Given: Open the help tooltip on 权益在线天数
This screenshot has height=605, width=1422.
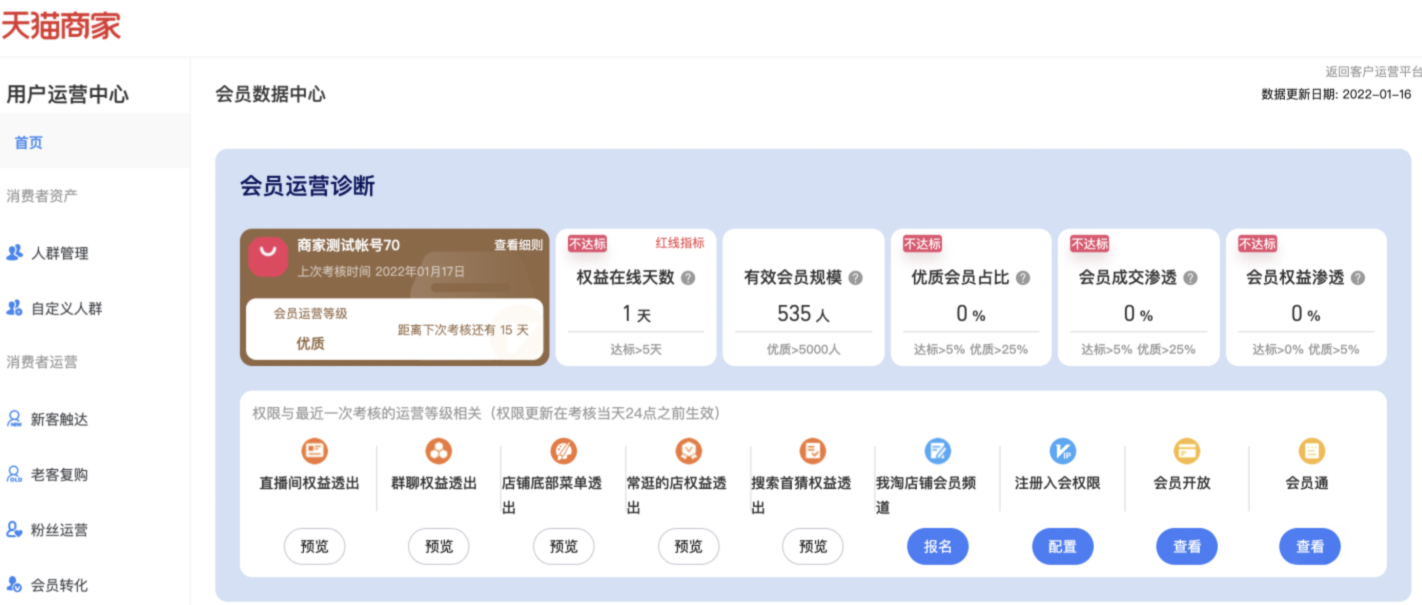Looking at the screenshot, I should [x=687, y=279].
